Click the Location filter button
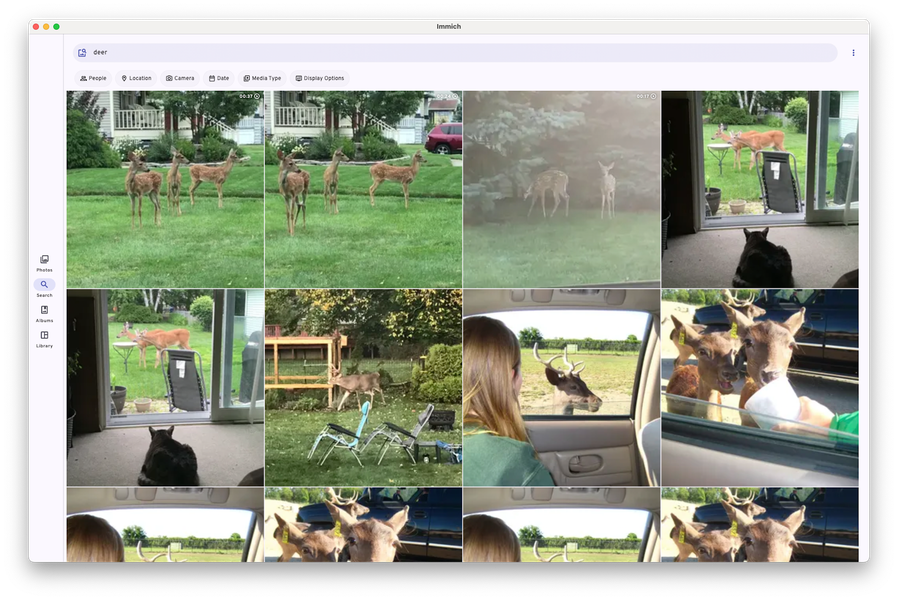 click(136, 78)
